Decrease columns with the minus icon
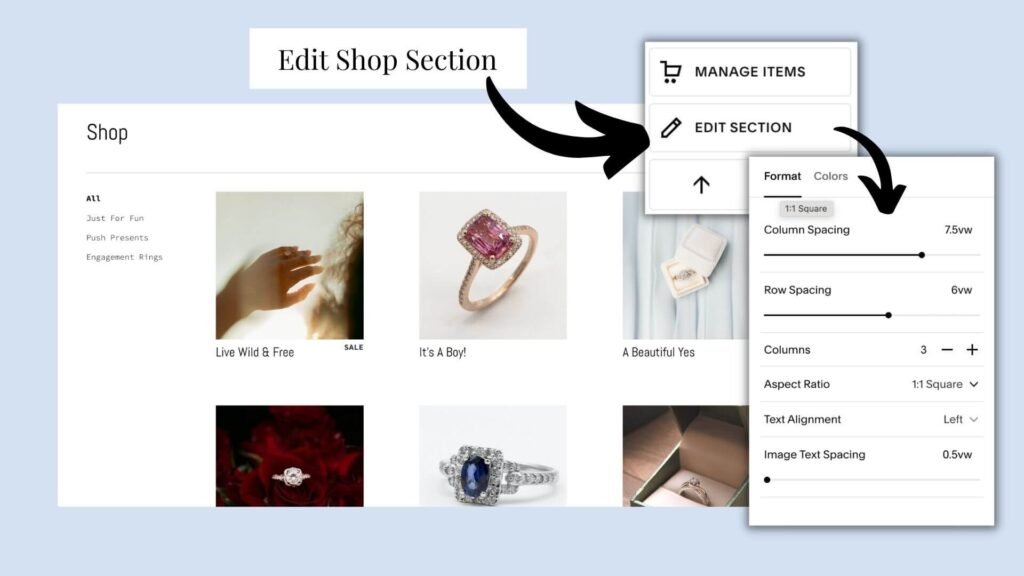Image resolution: width=1024 pixels, height=576 pixels. click(947, 350)
